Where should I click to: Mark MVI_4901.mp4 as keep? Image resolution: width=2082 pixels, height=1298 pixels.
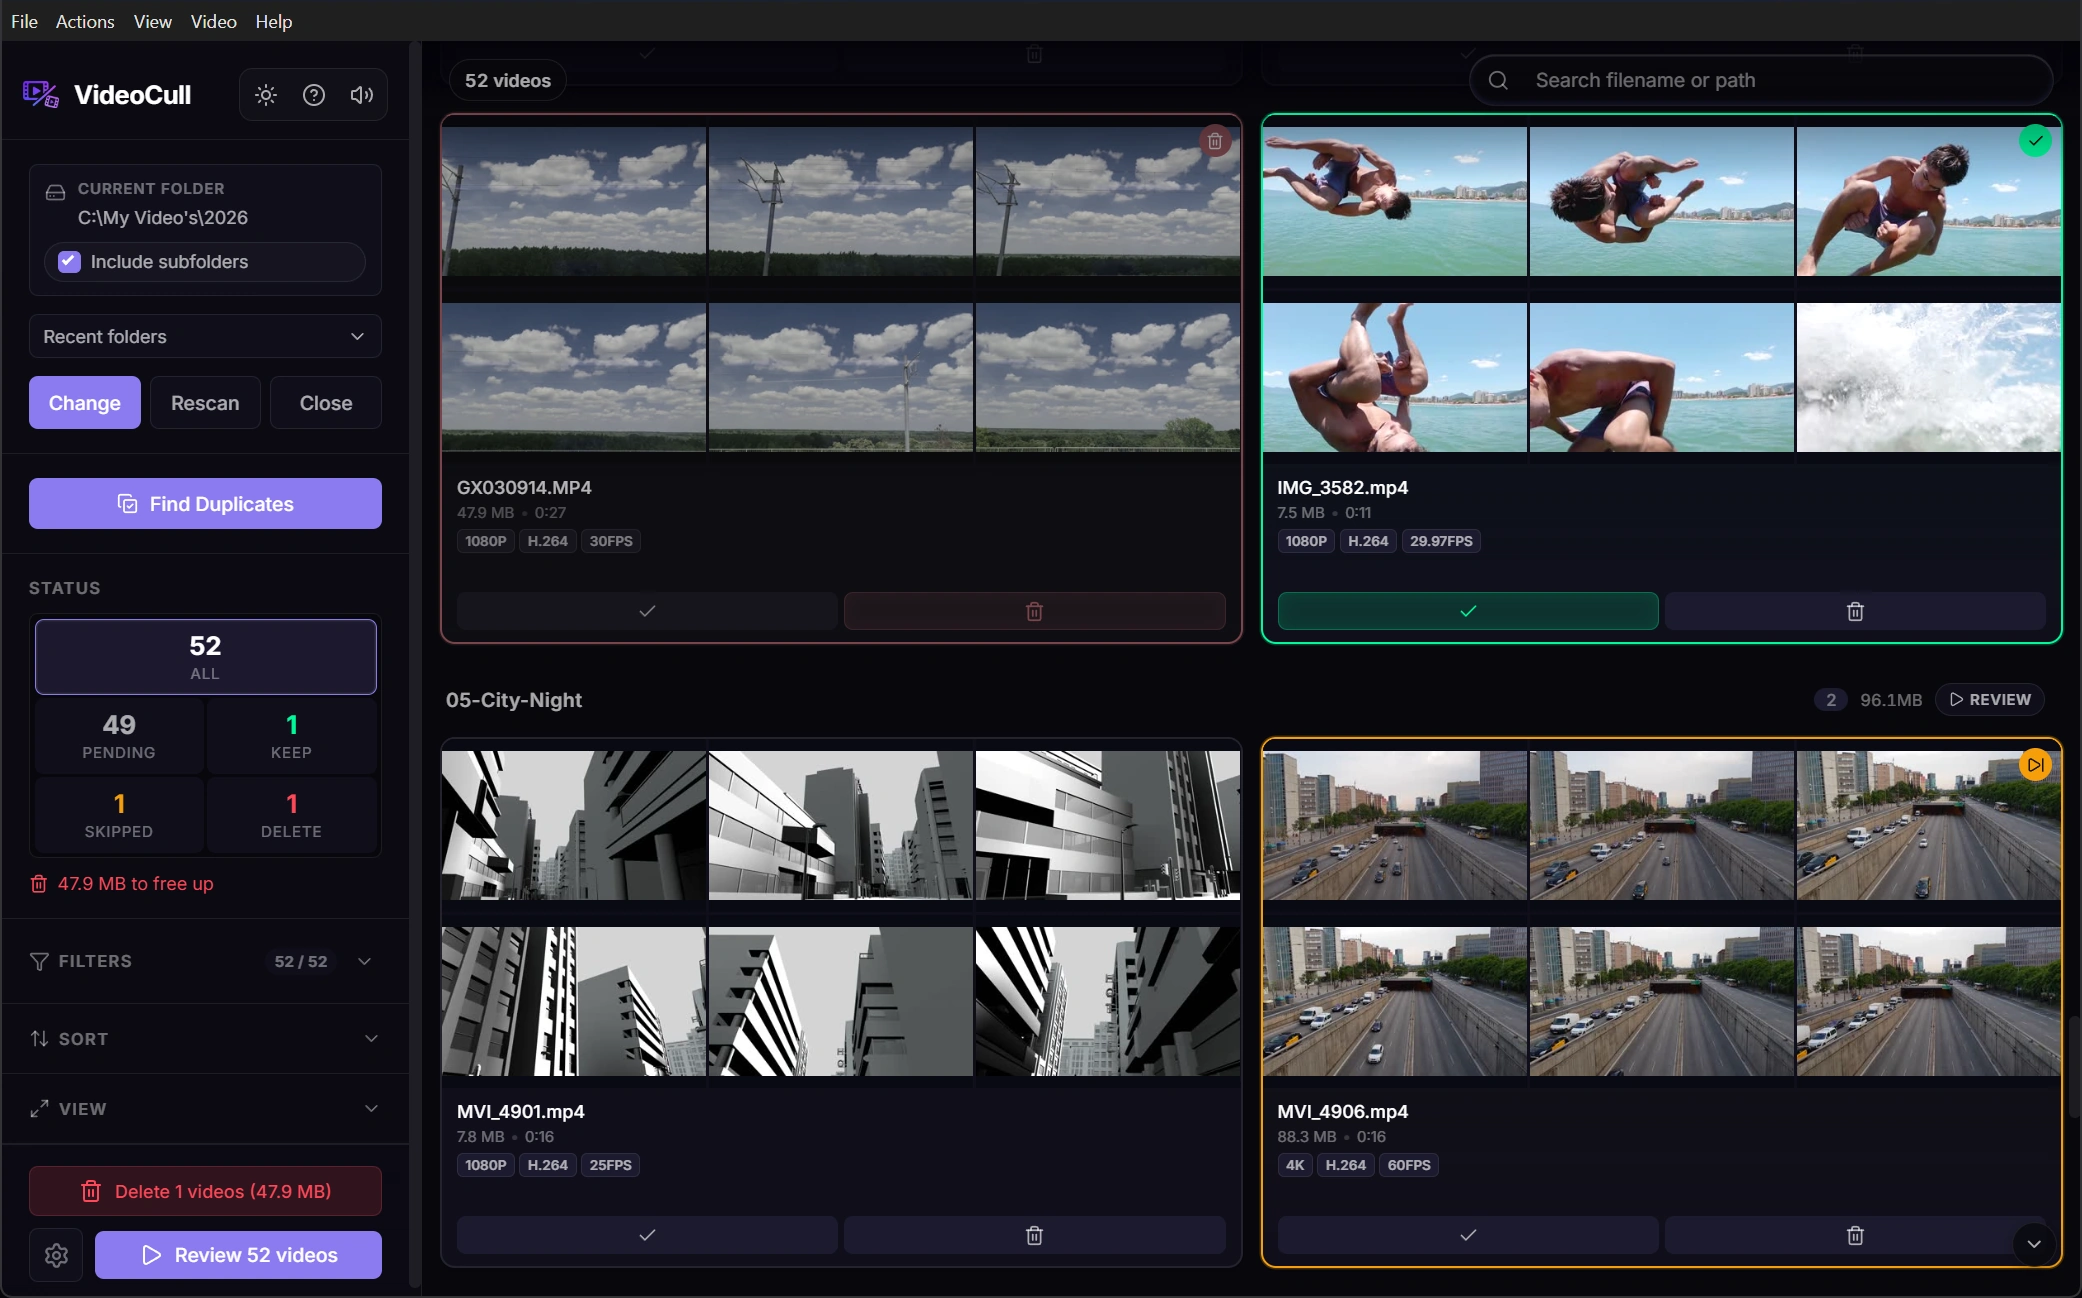click(x=647, y=1235)
